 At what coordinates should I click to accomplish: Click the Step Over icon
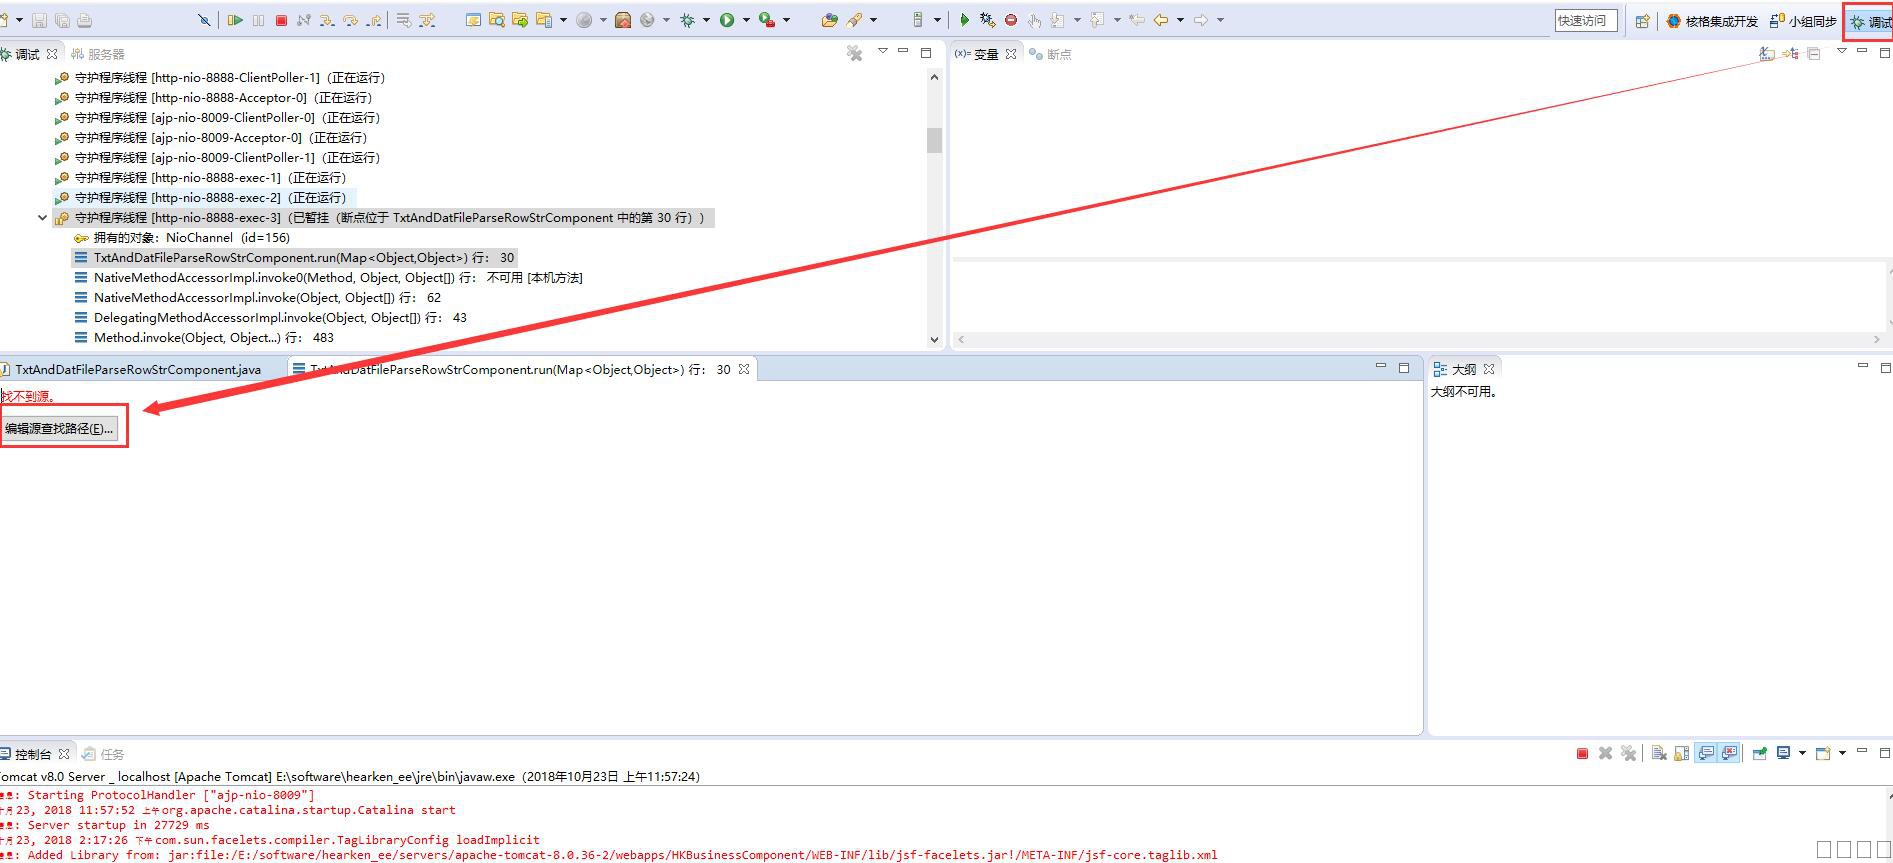[350, 20]
